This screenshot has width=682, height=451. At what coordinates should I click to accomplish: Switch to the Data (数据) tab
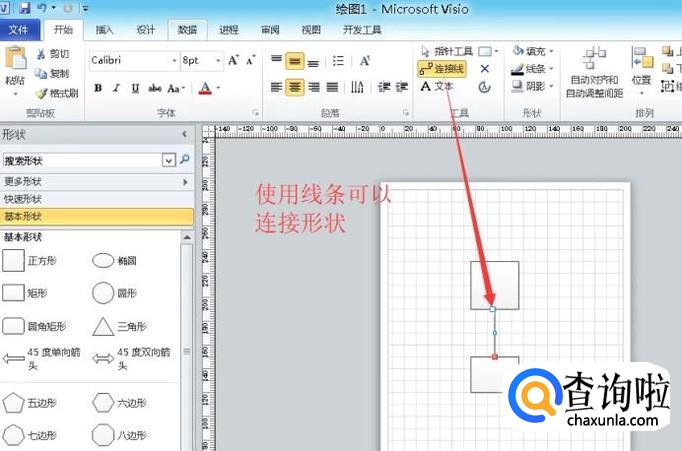187,30
